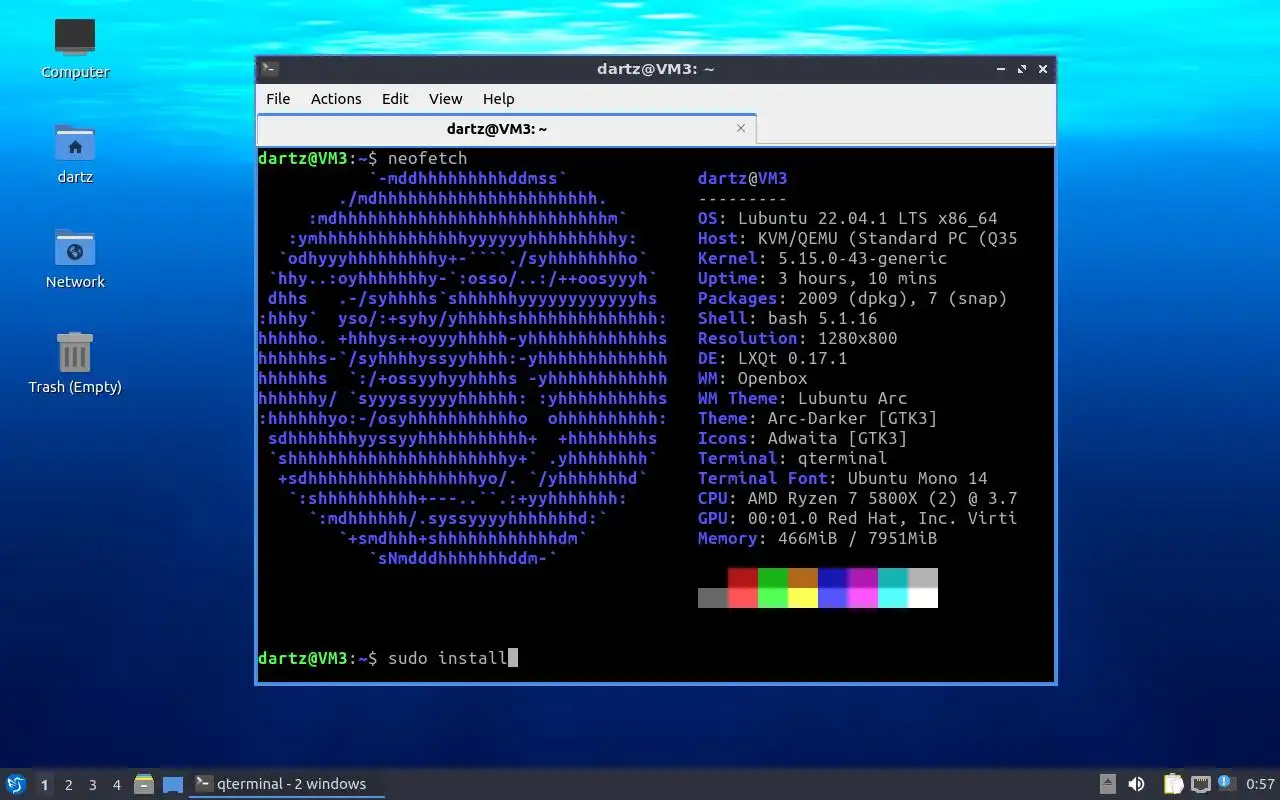Viewport: 1280px width, 800px height.
Task: Click the 'Shell: bash 5.1.16' line
Action: click(x=787, y=318)
